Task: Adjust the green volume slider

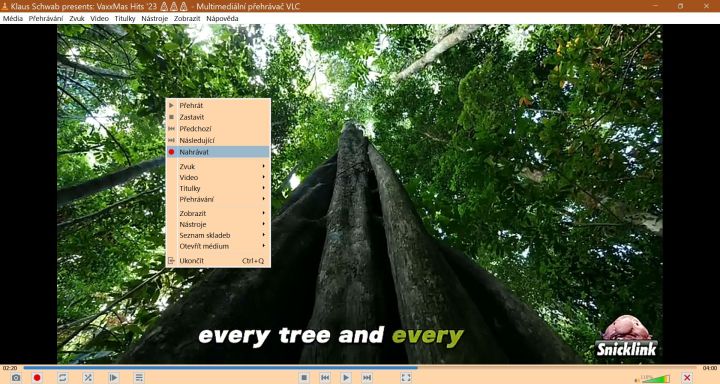Action: coord(656,379)
